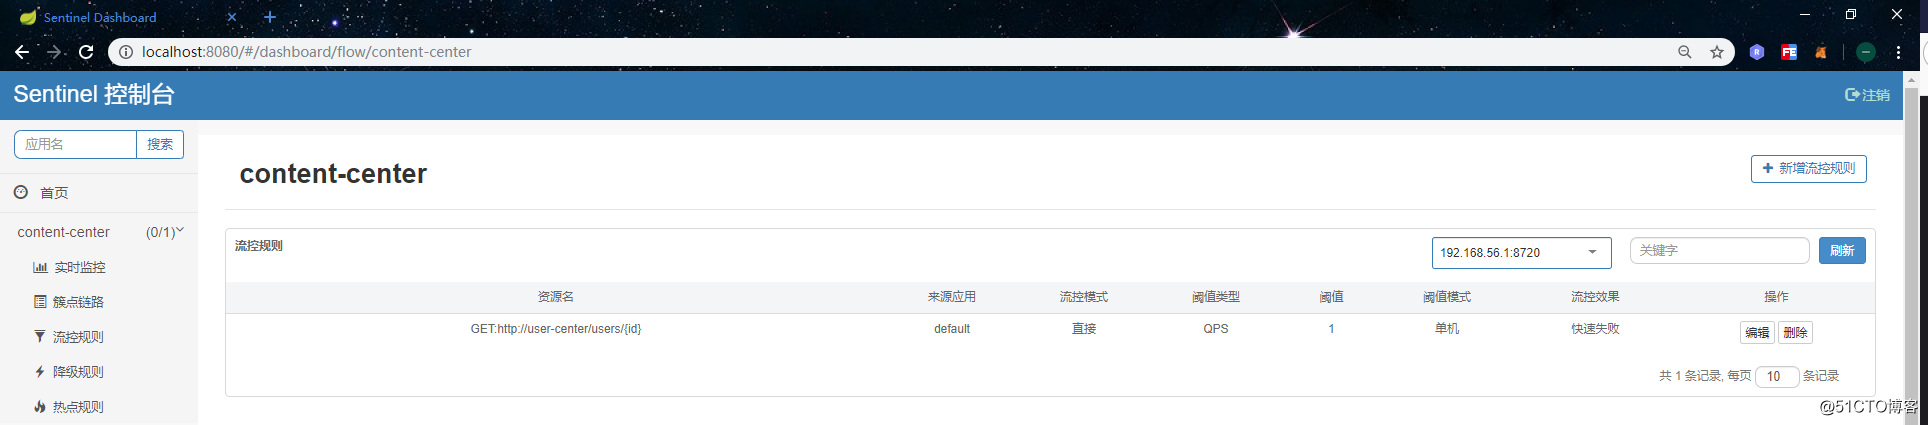
Task: Open a new browser tab
Action: coord(270,17)
